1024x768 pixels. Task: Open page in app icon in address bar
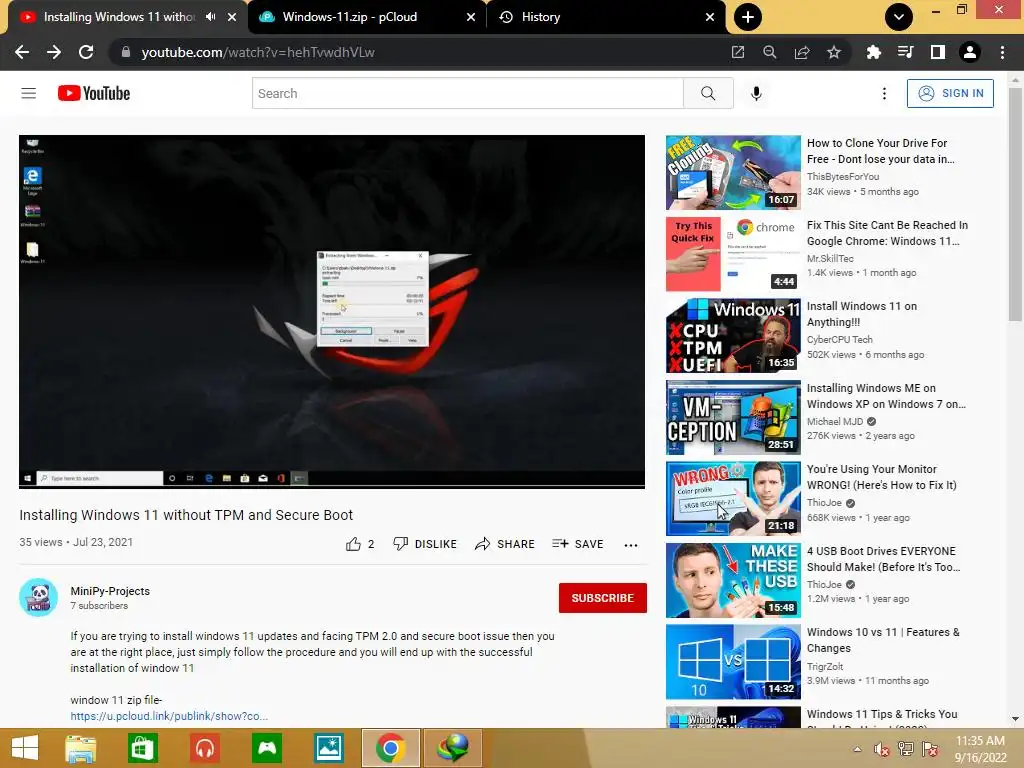tap(738, 52)
